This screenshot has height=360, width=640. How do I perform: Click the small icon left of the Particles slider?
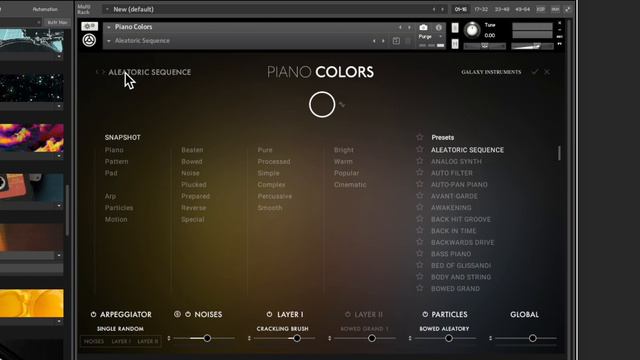410,338
